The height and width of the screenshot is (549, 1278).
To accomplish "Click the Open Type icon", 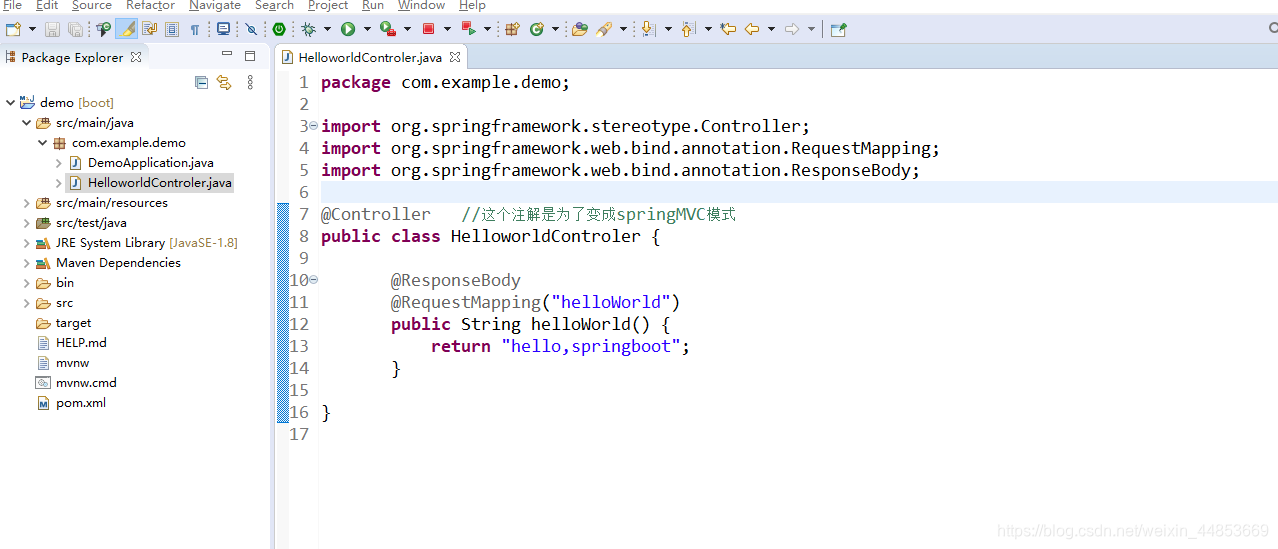I will click(x=579, y=29).
